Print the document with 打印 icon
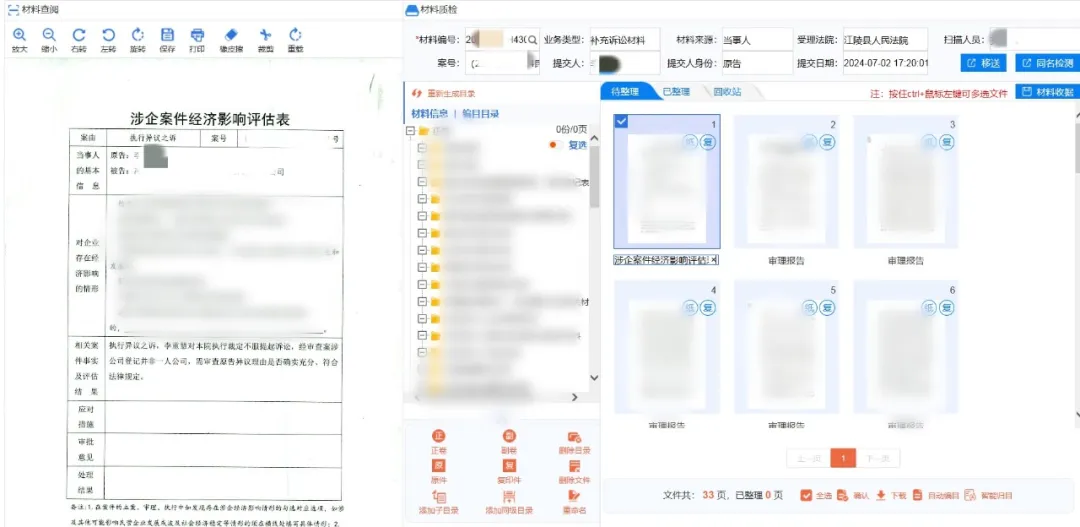 [x=197, y=35]
